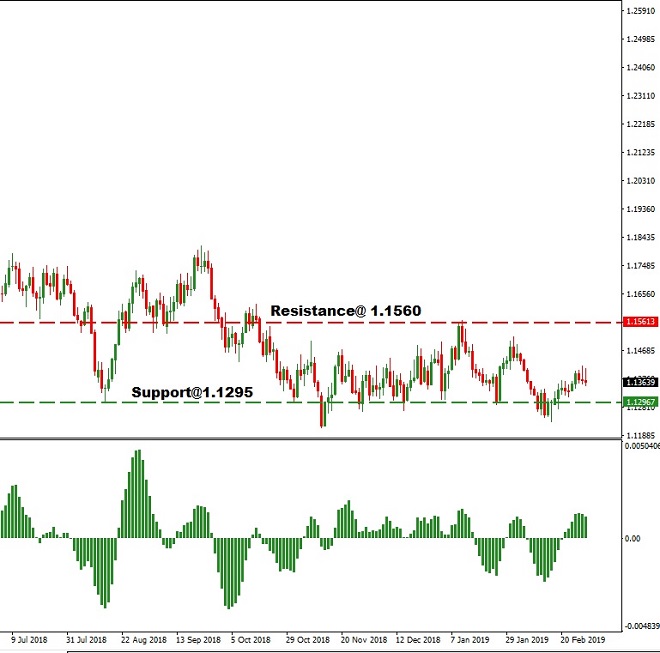Click the 1.19360 price axis label
The image size is (660, 653).
(x=641, y=209)
